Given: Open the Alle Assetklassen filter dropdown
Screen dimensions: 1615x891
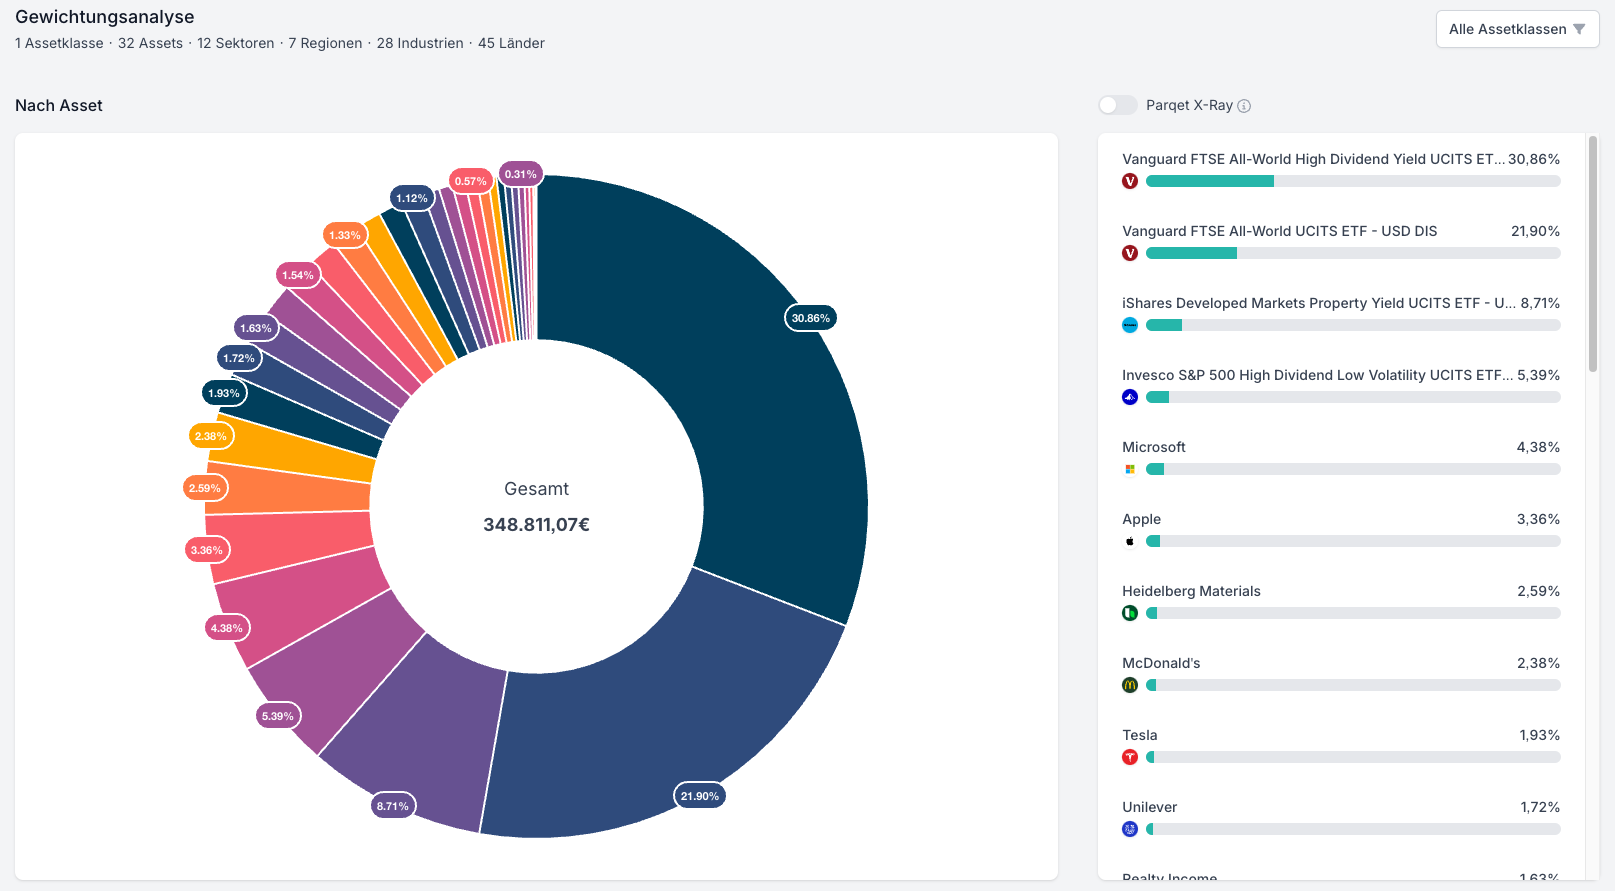Looking at the screenshot, I should point(1517,29).
